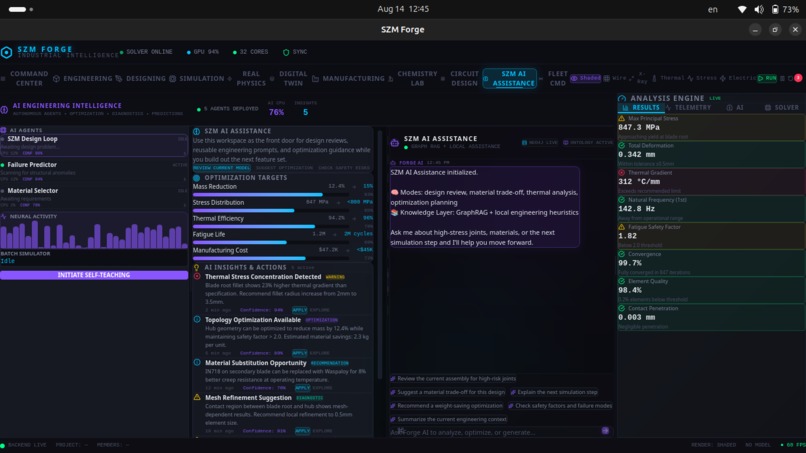806x453 pixels.
Task: Toggle the Neo4j Live indicator chip
Action: point(539,142)
